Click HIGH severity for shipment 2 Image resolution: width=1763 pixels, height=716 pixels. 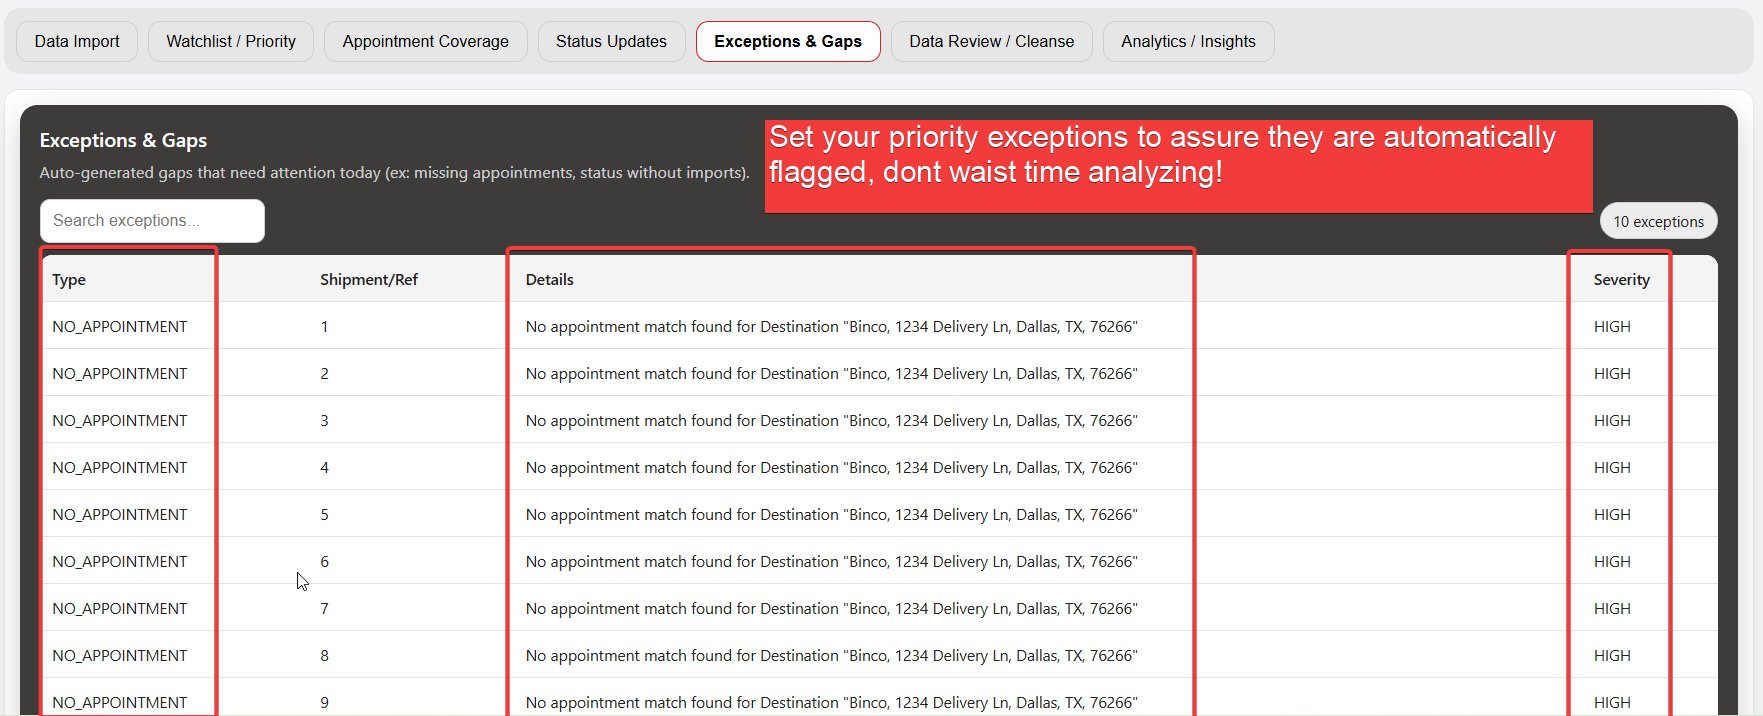1612,373
